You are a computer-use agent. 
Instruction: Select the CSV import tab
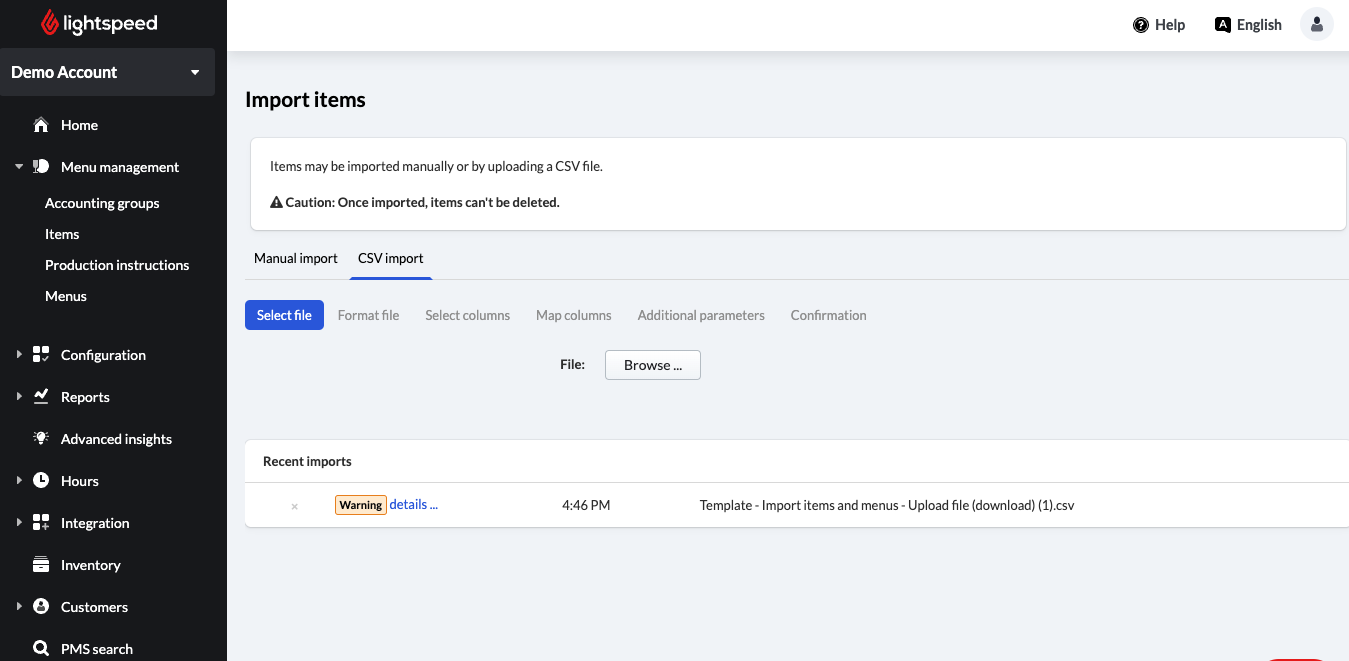(x=390, y=258)
